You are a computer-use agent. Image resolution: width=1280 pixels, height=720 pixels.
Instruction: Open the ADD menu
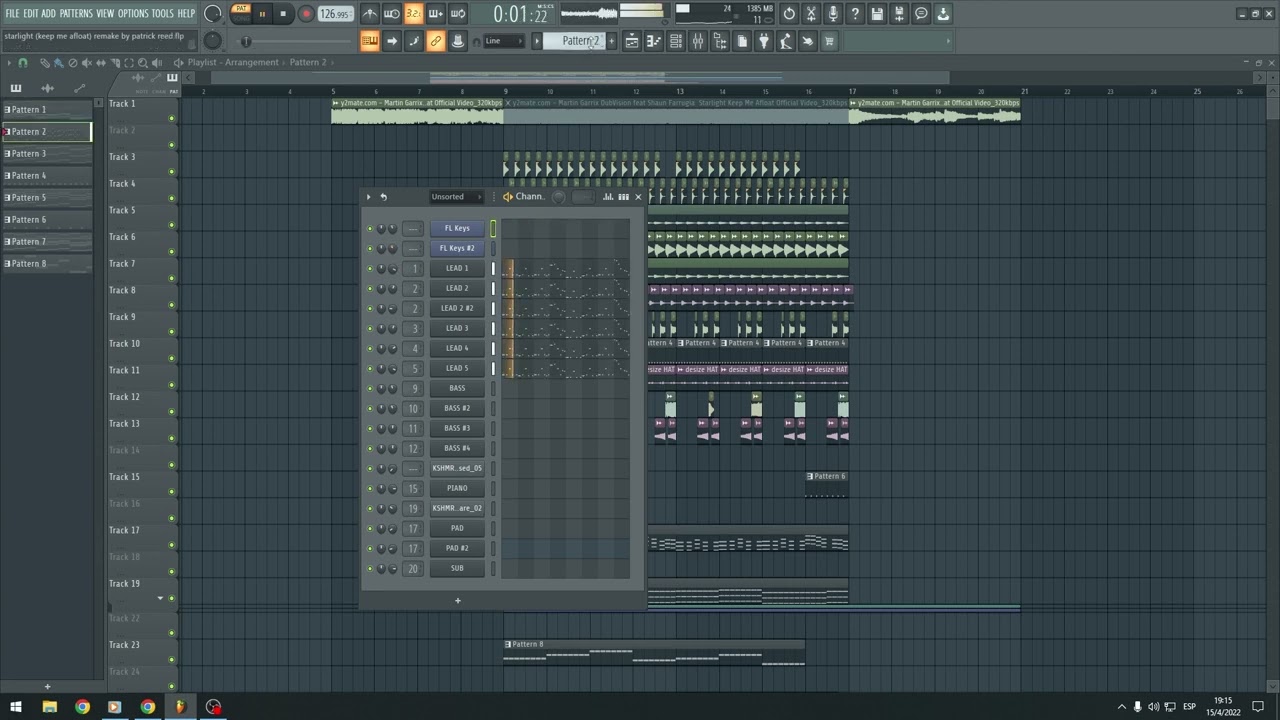coord(48,13)
